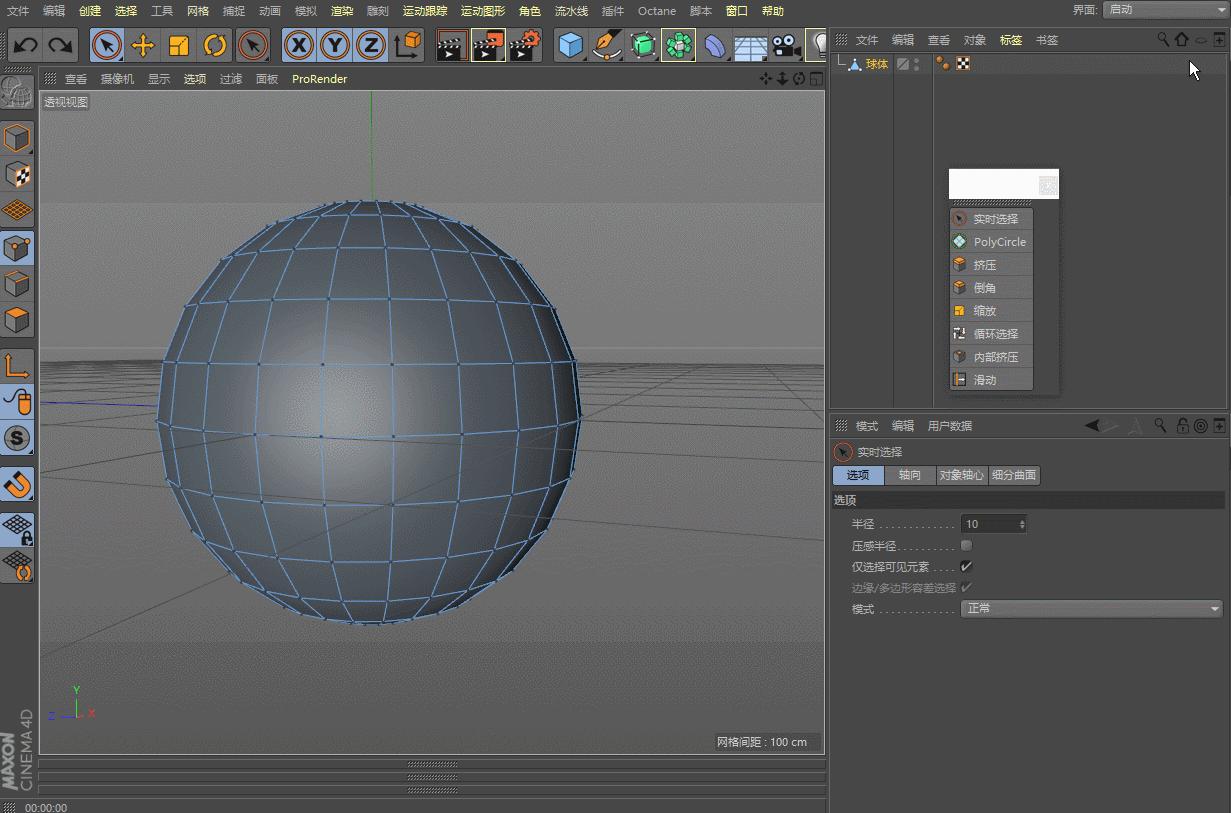Click the Floor environment icon
The image size is (1231, 813).
point(750,46)
